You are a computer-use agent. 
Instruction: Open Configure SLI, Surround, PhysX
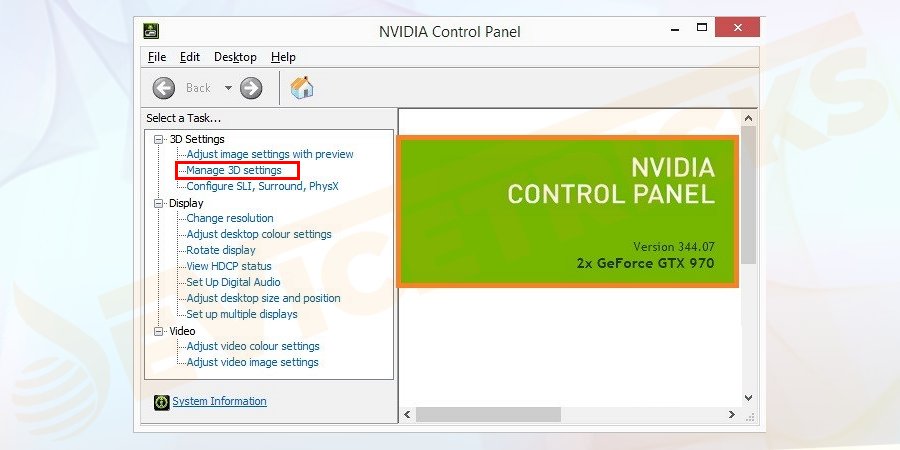click(262, 187)
